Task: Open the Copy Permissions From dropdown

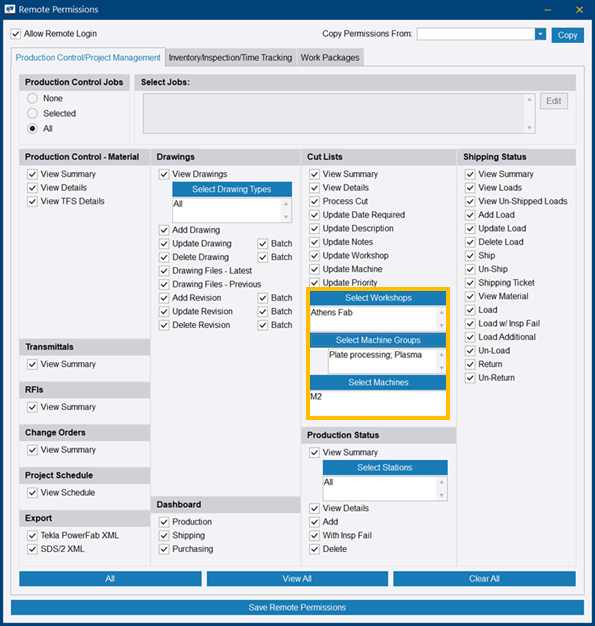Action: pos(540,34)
